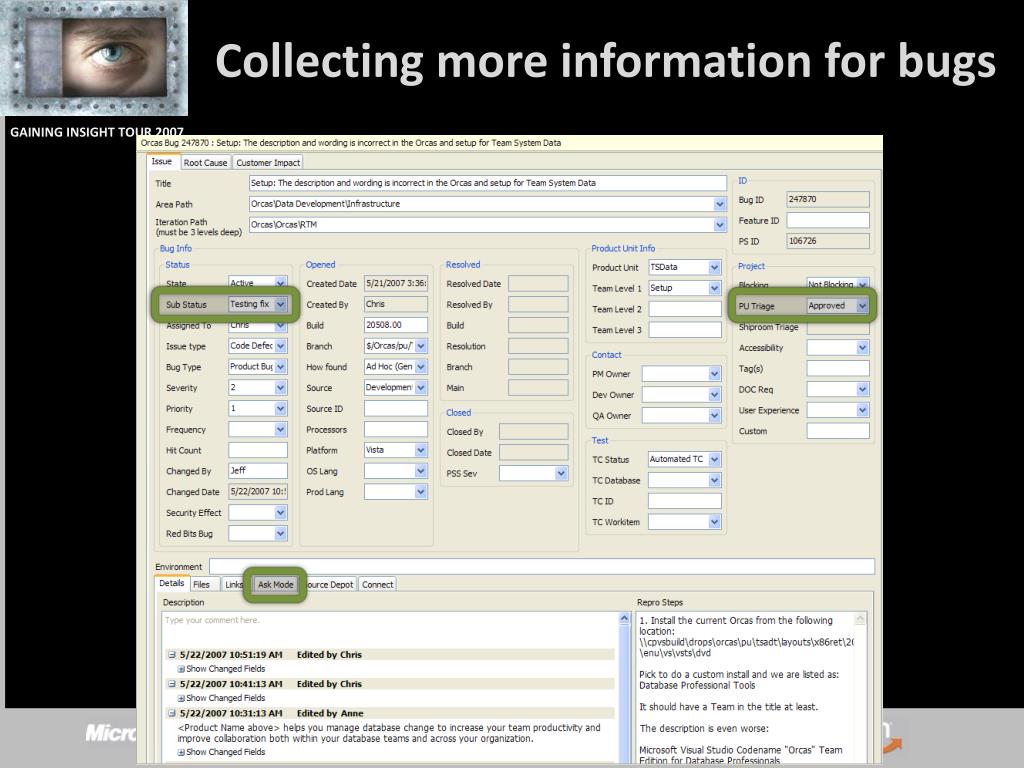Click the Tag(s) input field

838,369
